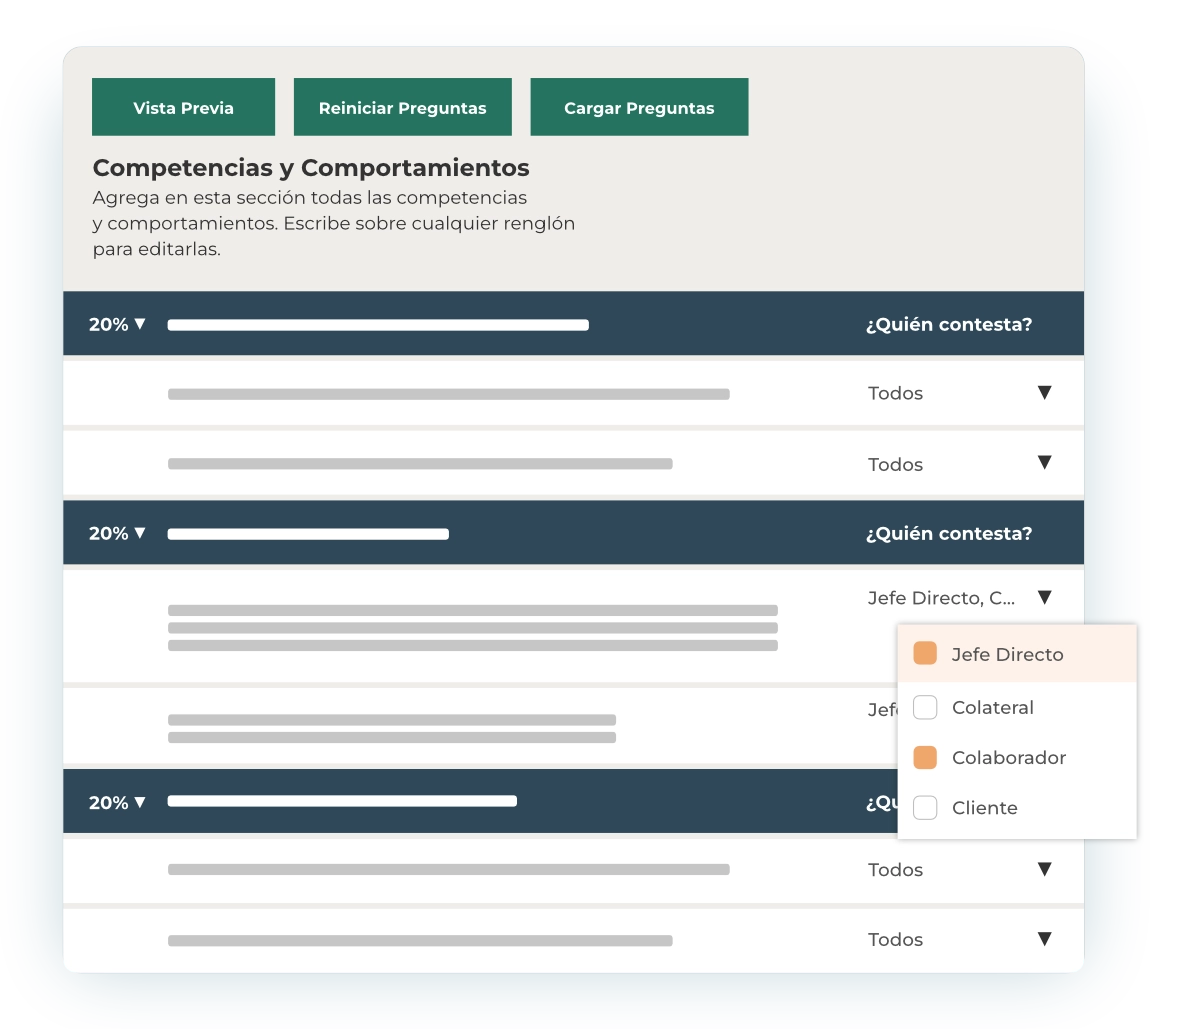Screen dimensions: 1200x1029
Task: Expand the 20% weight arrow of second competency
Action: click(139, 533)
